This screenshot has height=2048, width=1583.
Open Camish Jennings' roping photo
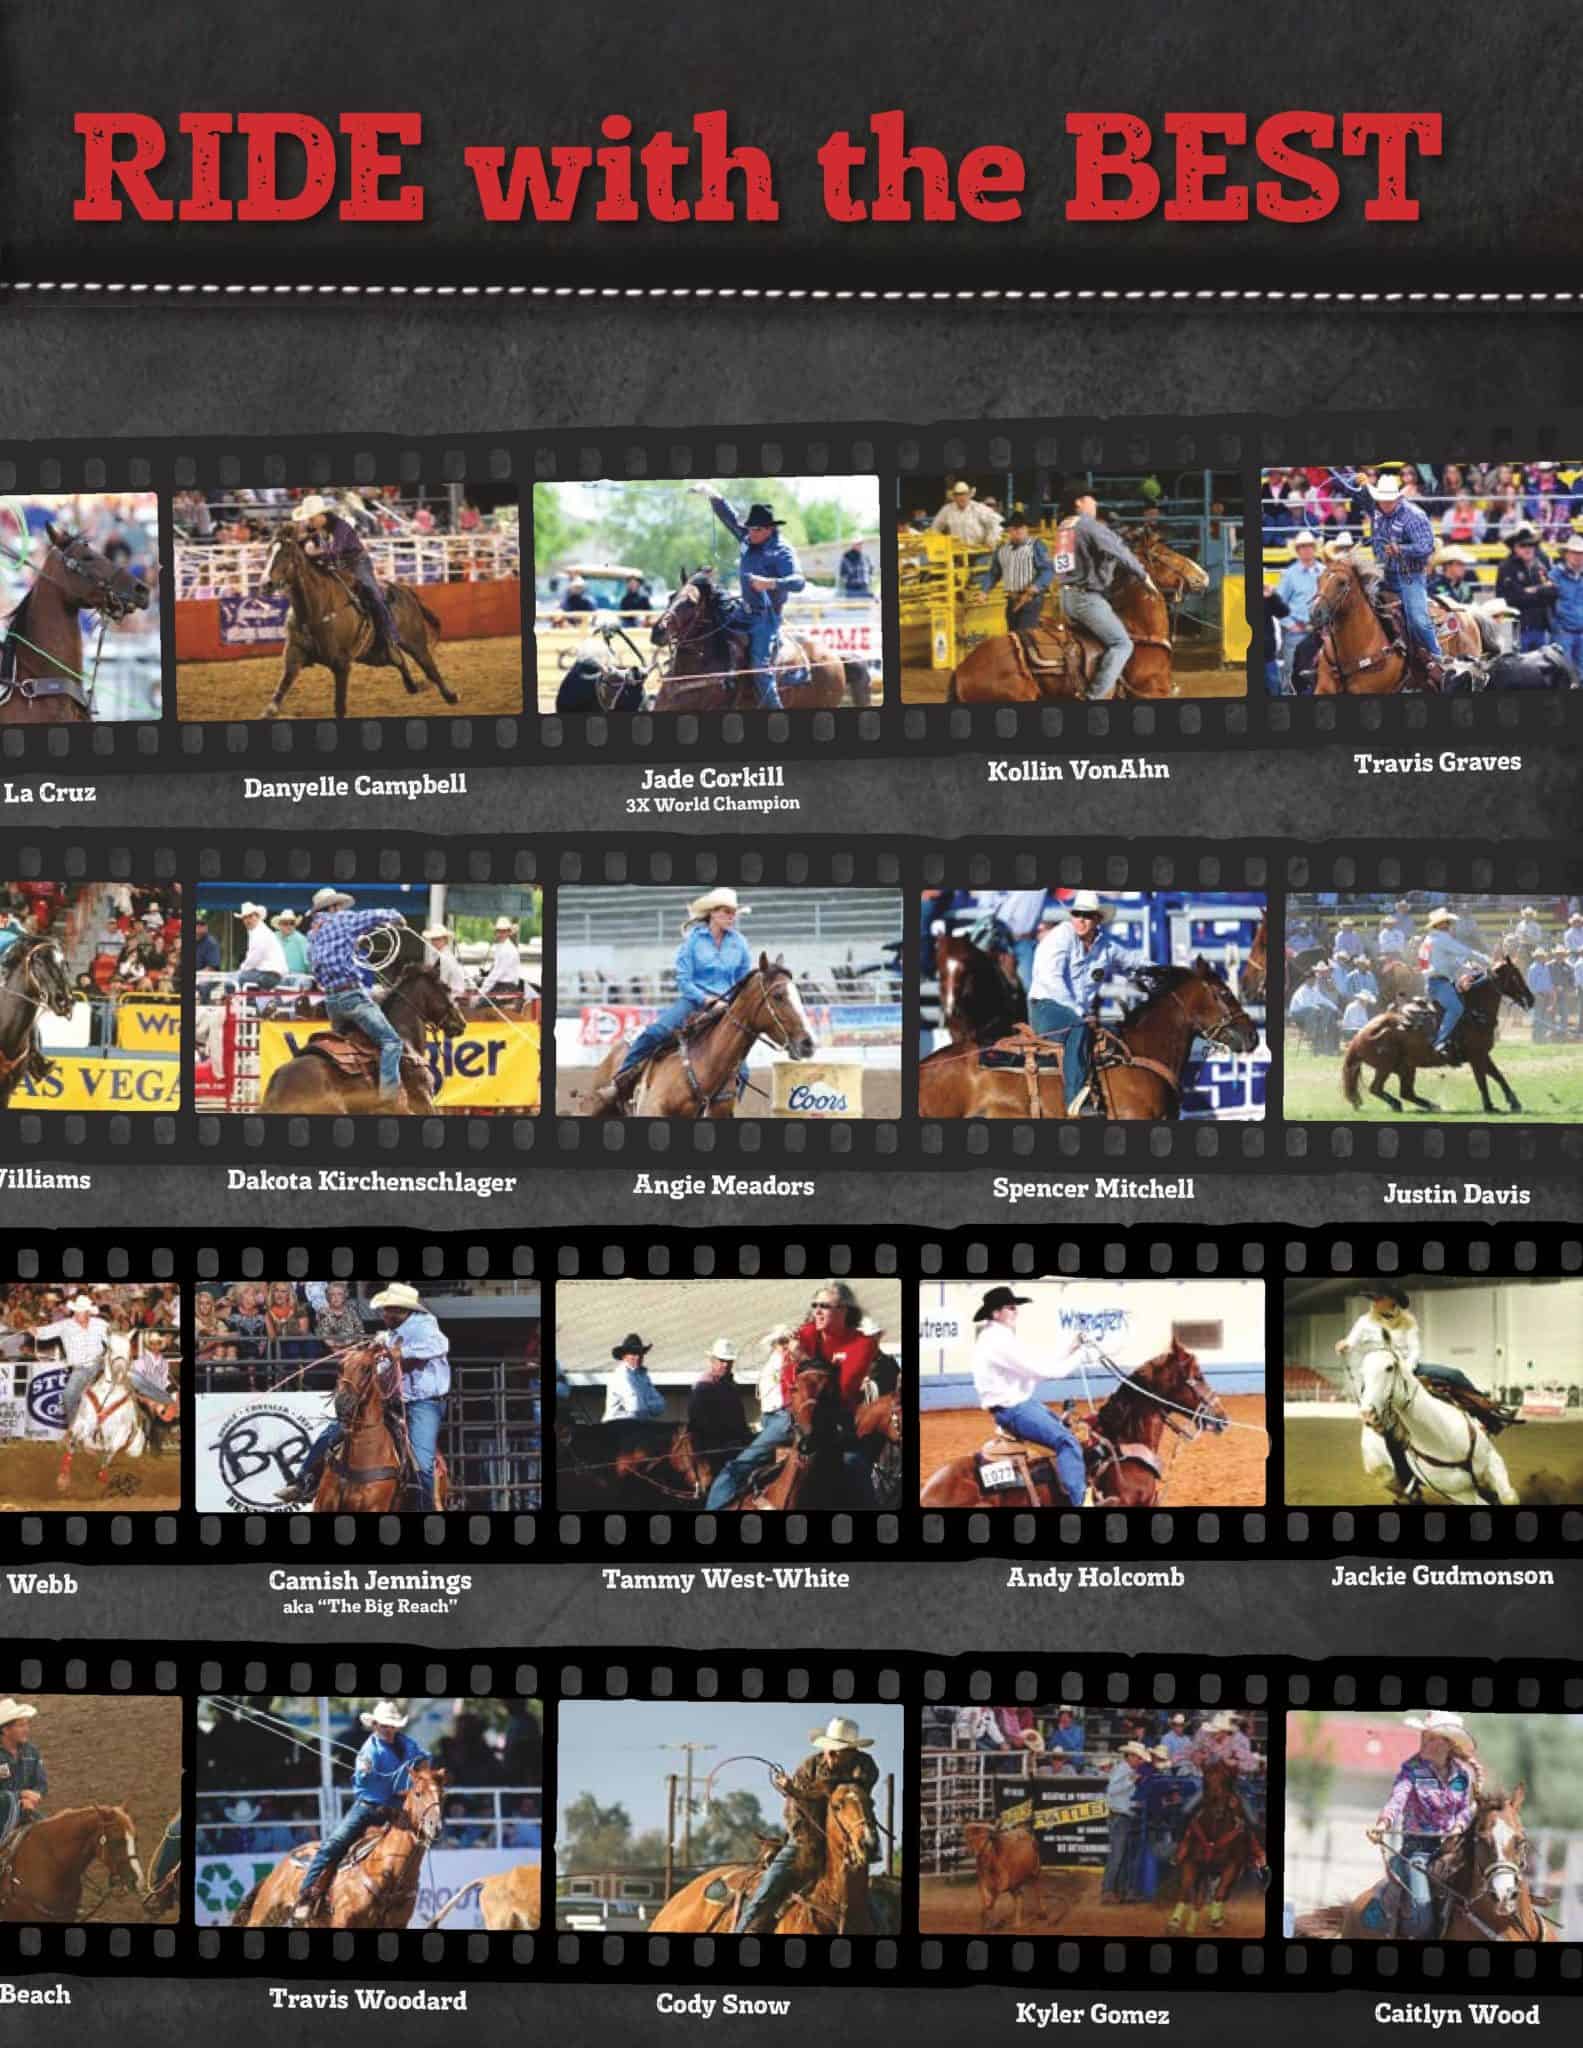(x=367, y=1395)
